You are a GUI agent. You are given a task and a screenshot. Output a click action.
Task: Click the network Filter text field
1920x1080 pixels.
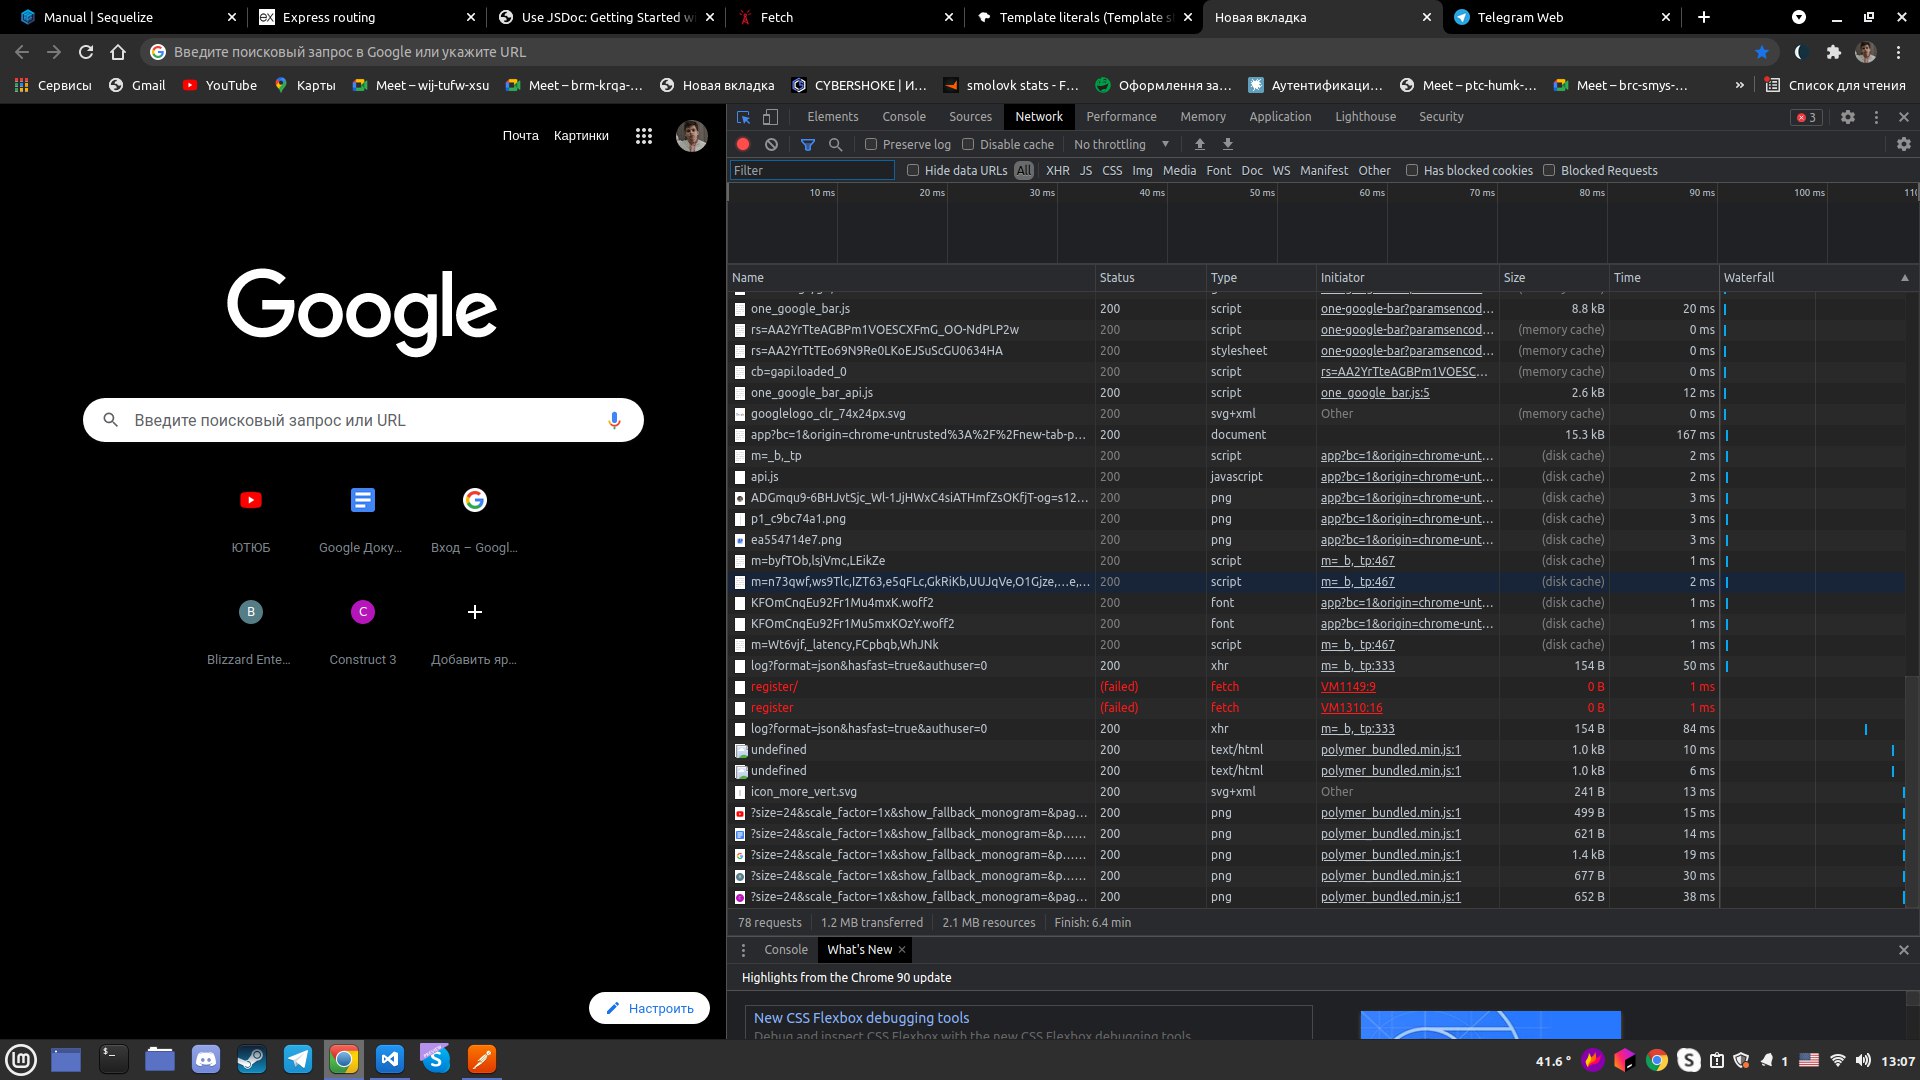(x=812, y=170)
